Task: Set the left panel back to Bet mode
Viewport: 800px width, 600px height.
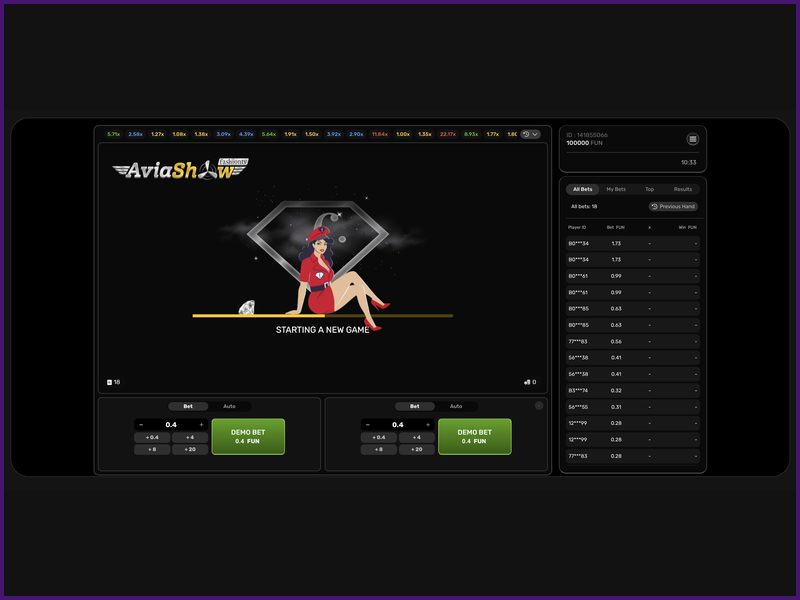Action: point(188,406)
